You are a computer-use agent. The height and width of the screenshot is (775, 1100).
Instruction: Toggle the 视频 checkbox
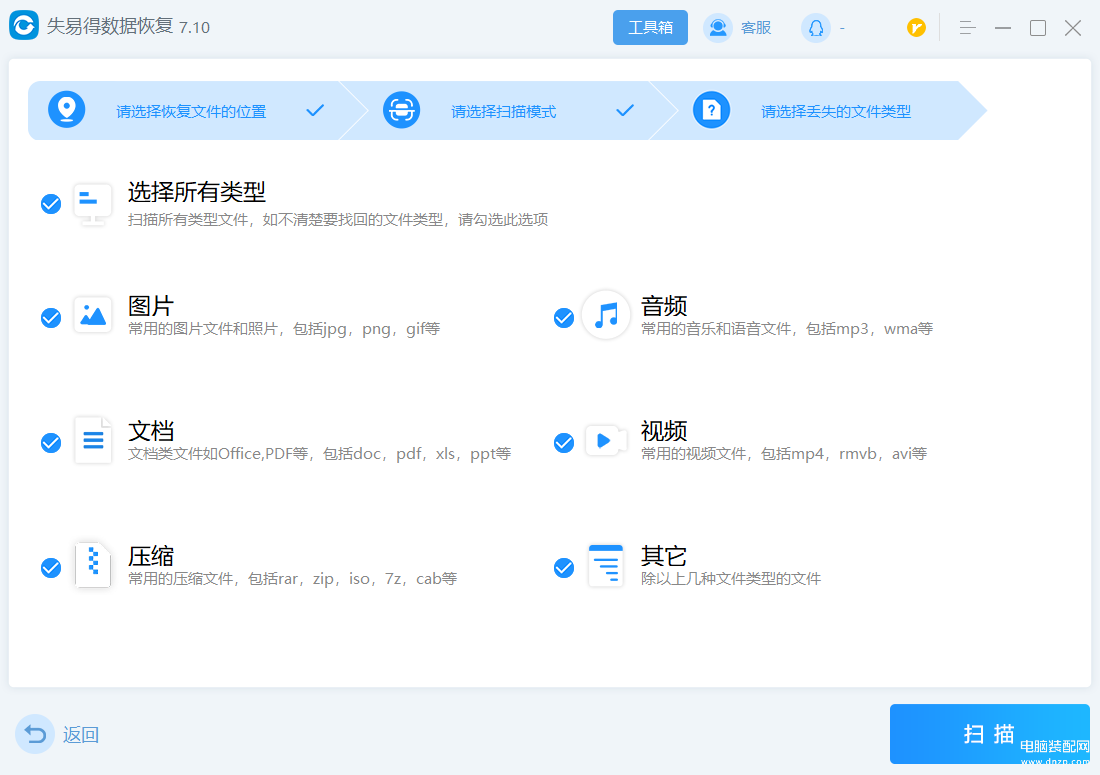pyautogui.click(x=564, y=443)
